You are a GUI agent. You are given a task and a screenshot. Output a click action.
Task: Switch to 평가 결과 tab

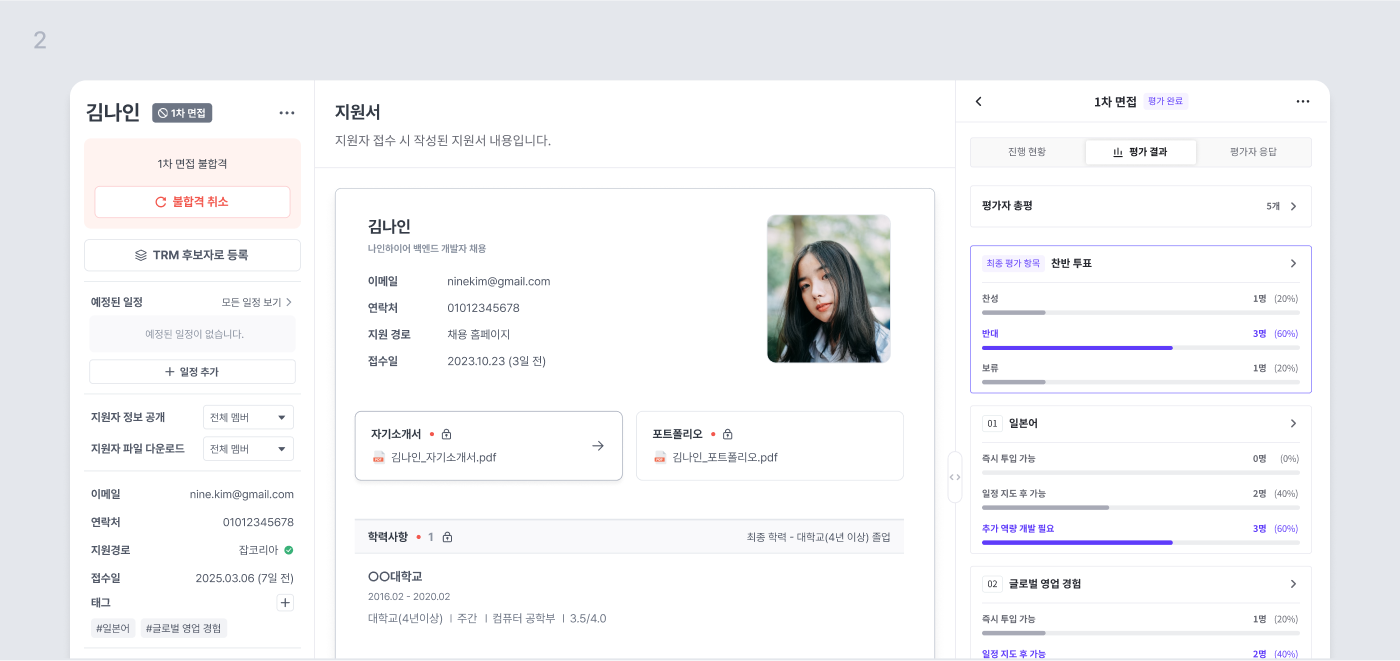tap(1140, 152)
